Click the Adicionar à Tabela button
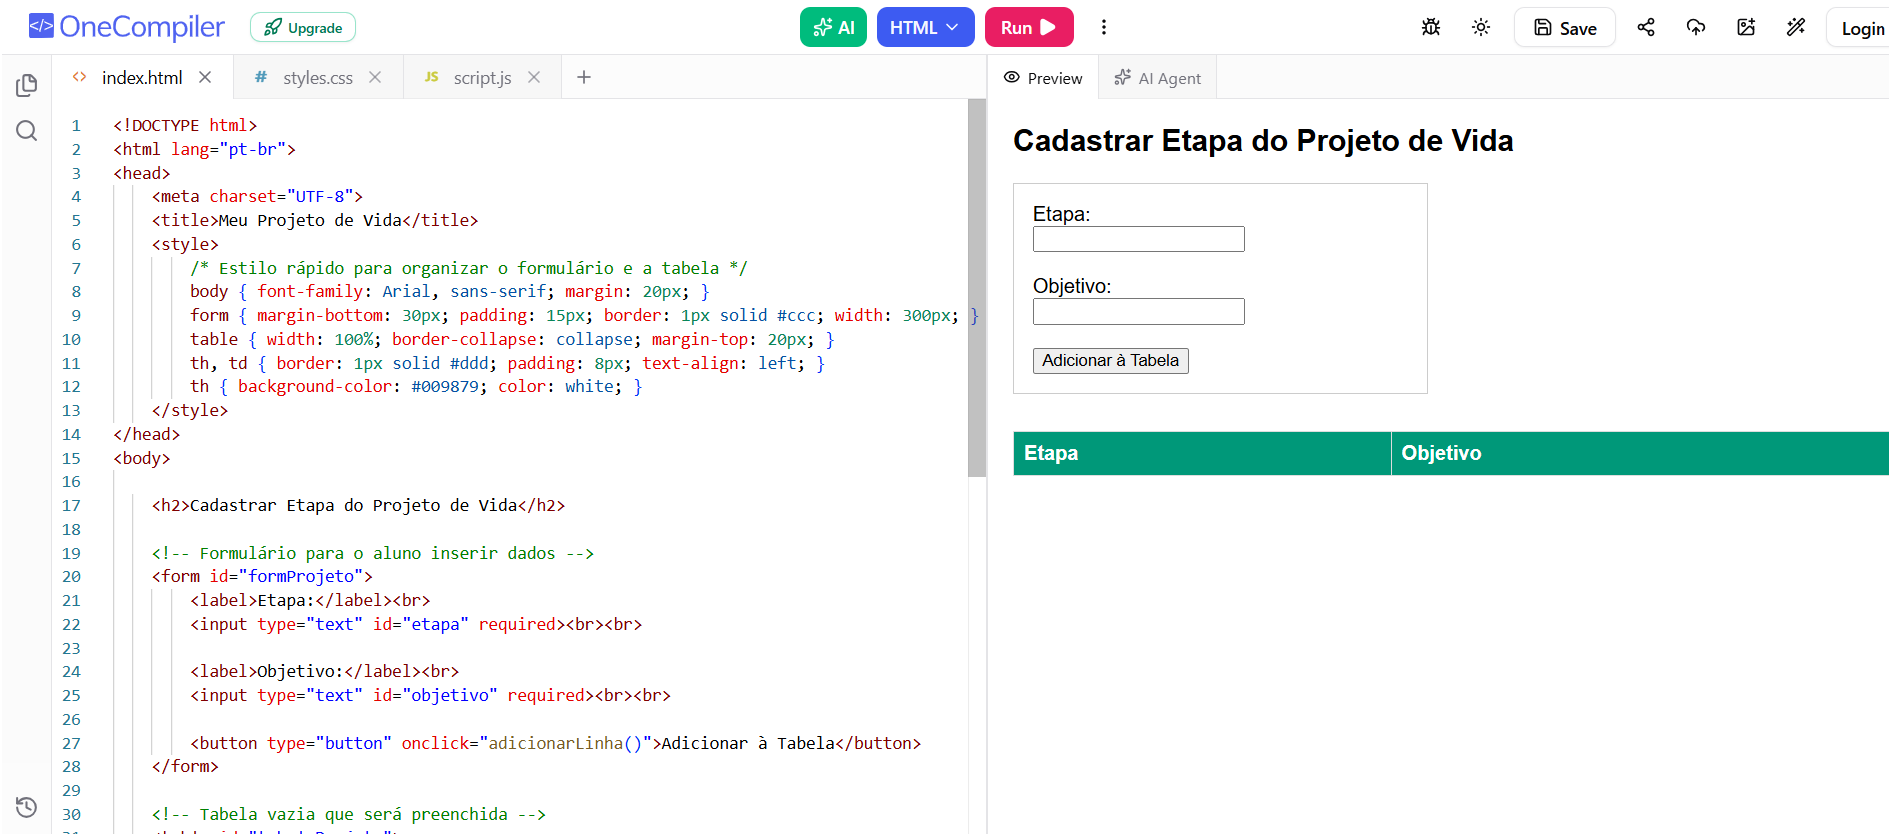This screenshot has width=1891, height=836. pos(1110,361)
